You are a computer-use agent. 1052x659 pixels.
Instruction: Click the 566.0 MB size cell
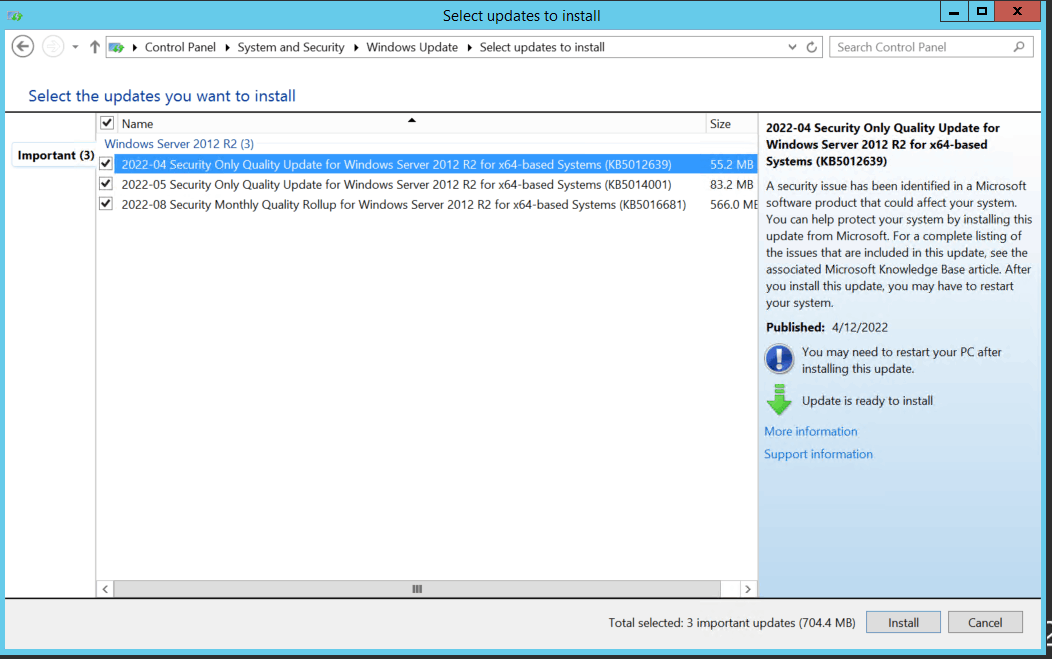(733, 205)
